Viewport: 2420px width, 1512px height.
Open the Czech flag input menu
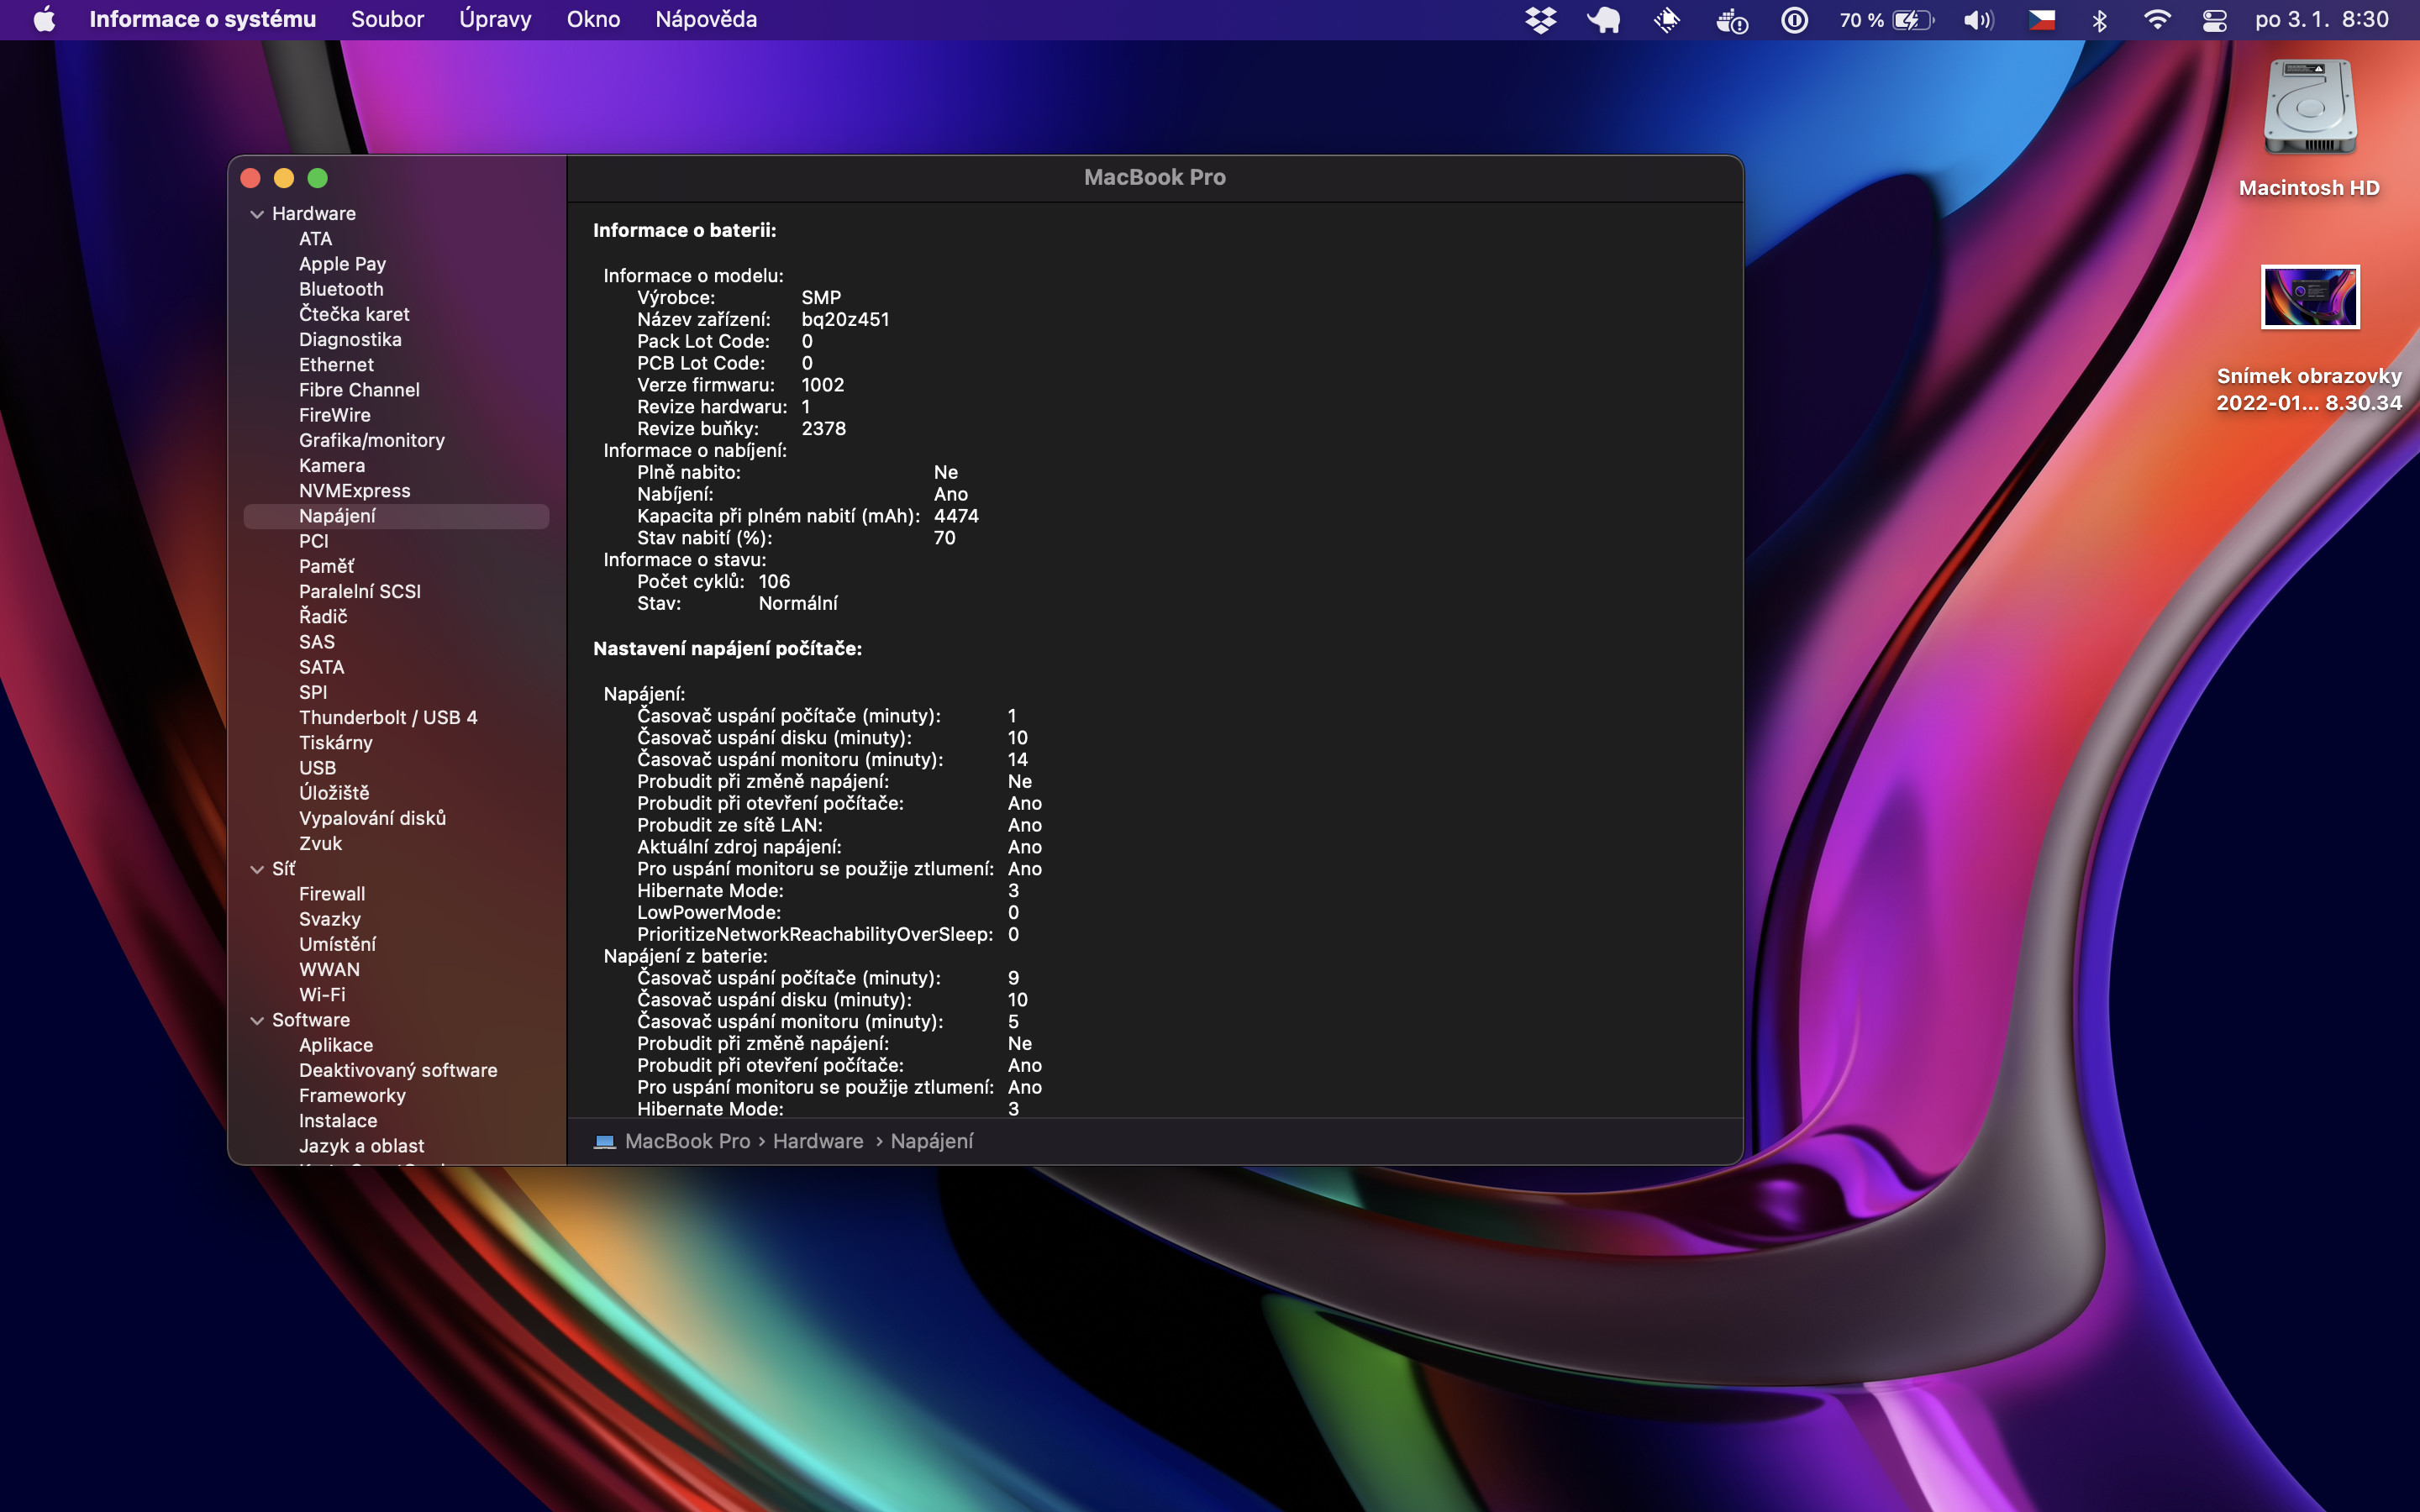(2041, 20)
